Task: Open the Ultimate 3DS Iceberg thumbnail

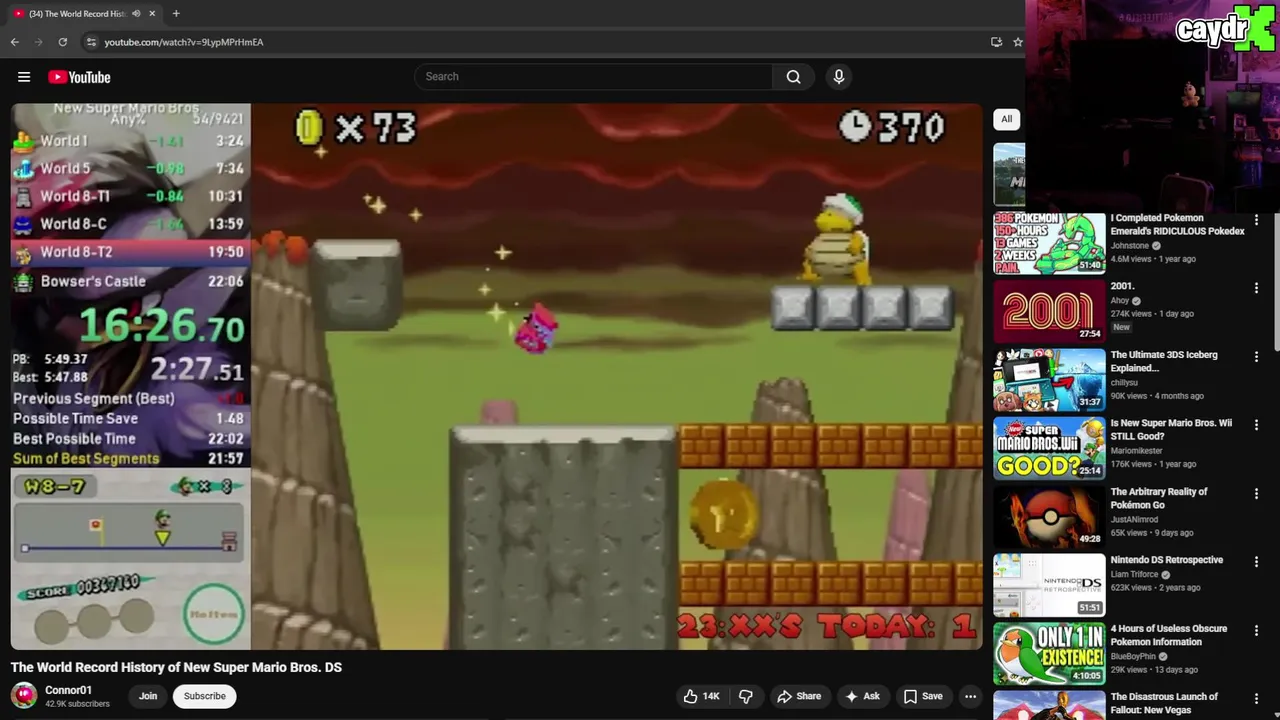Action: [x=1049, y=380]
